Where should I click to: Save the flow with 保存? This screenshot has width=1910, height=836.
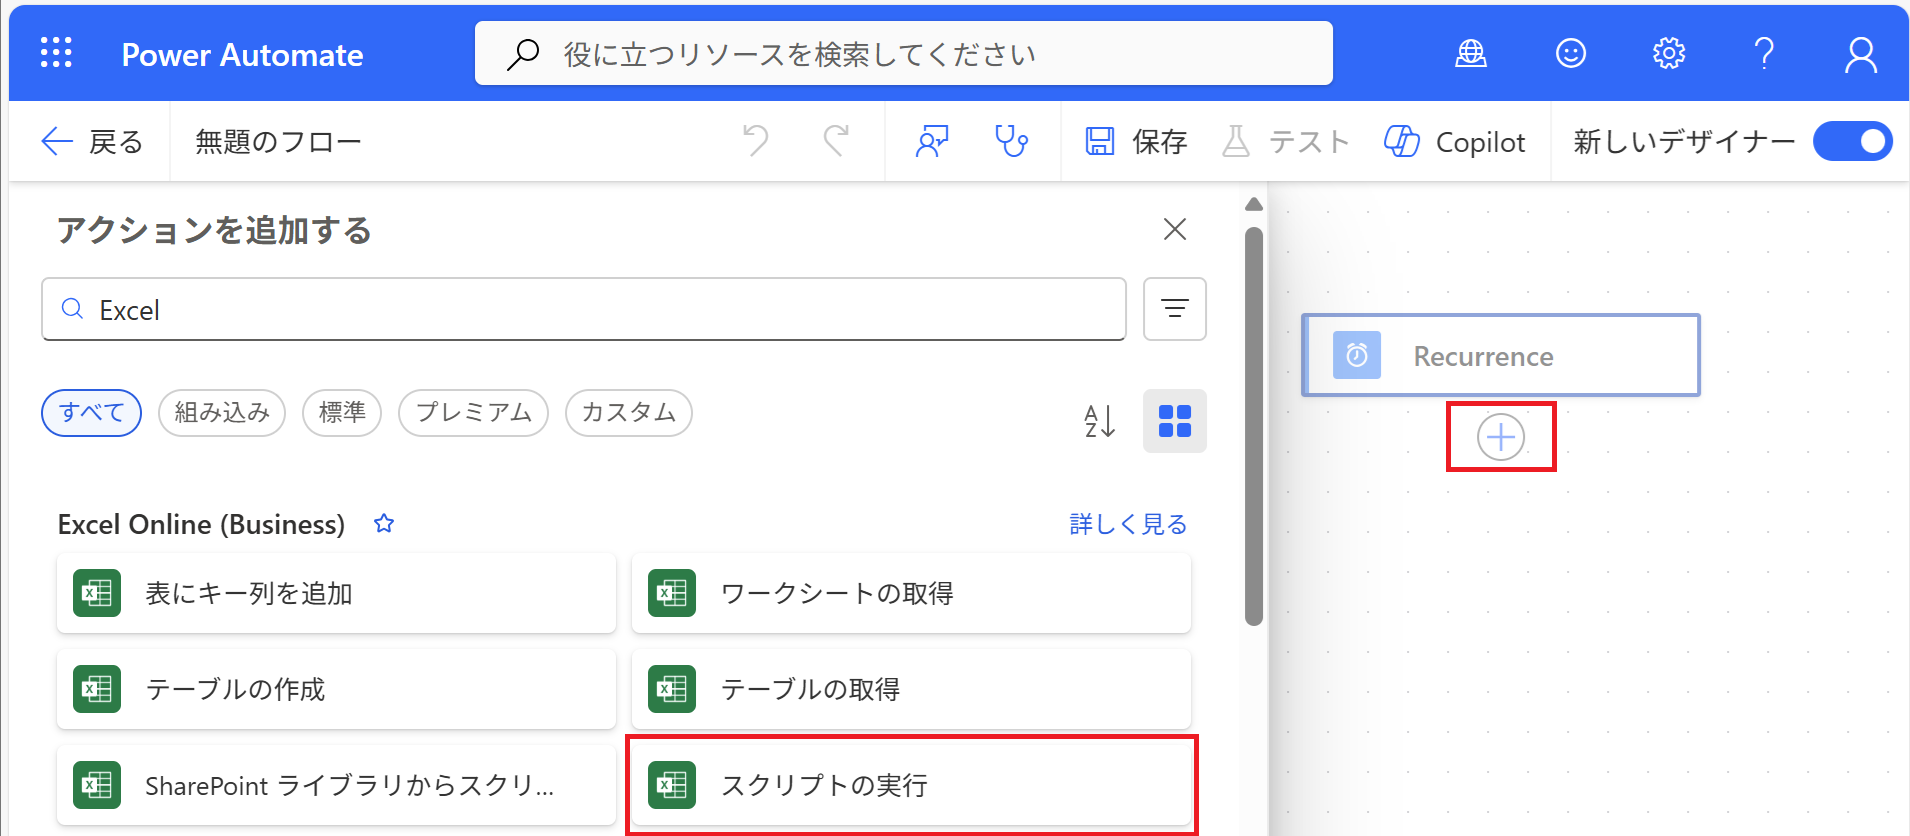coord(1136,142)
